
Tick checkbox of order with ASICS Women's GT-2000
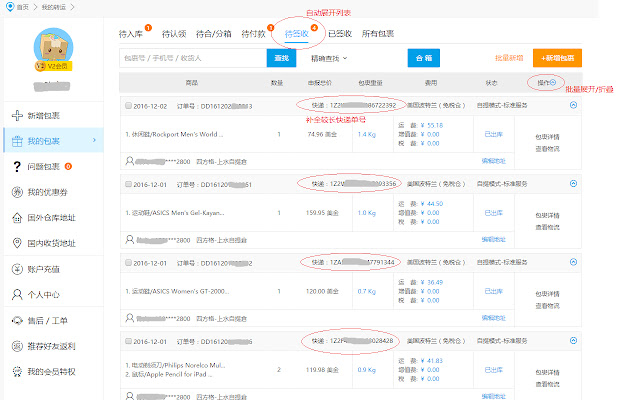(128, 262)
